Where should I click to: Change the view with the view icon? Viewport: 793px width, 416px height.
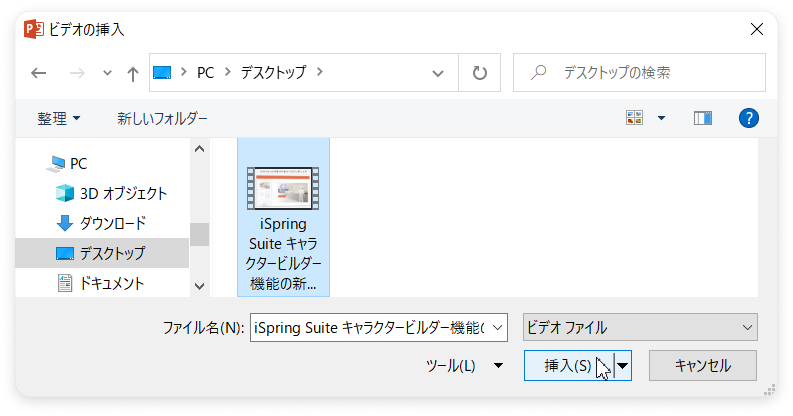[634, 118]
